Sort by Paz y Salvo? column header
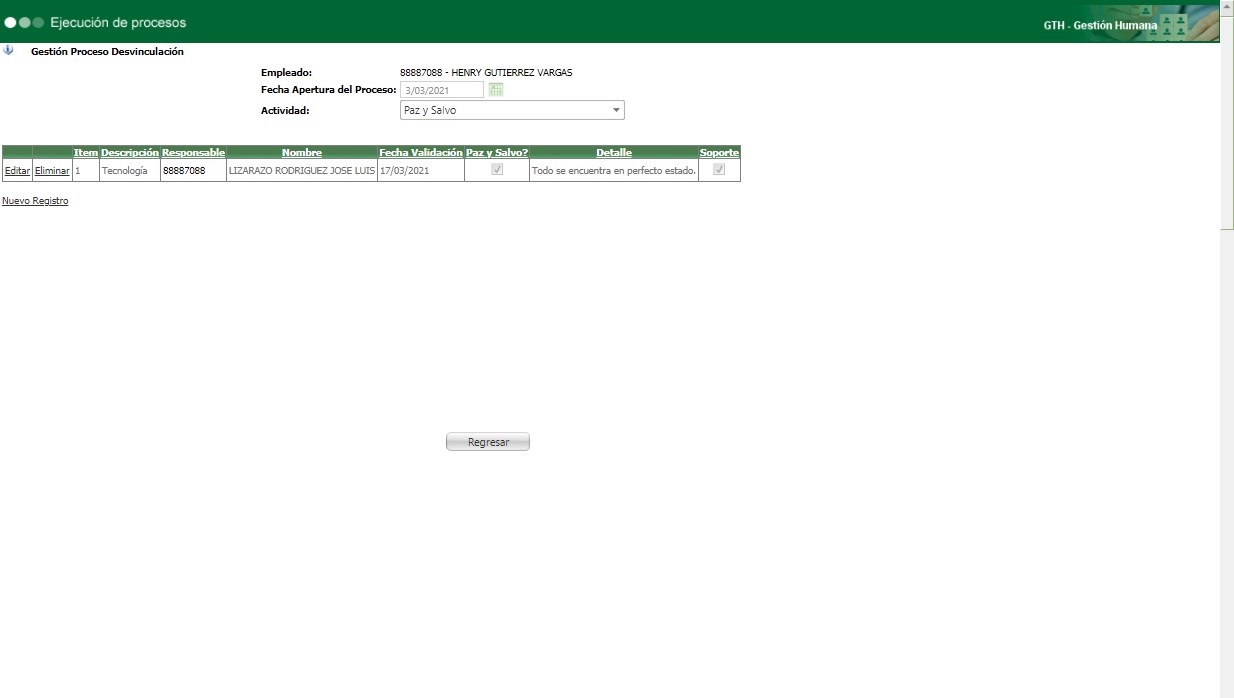Viewport: 1234px width, 698px height. (497, 152)
